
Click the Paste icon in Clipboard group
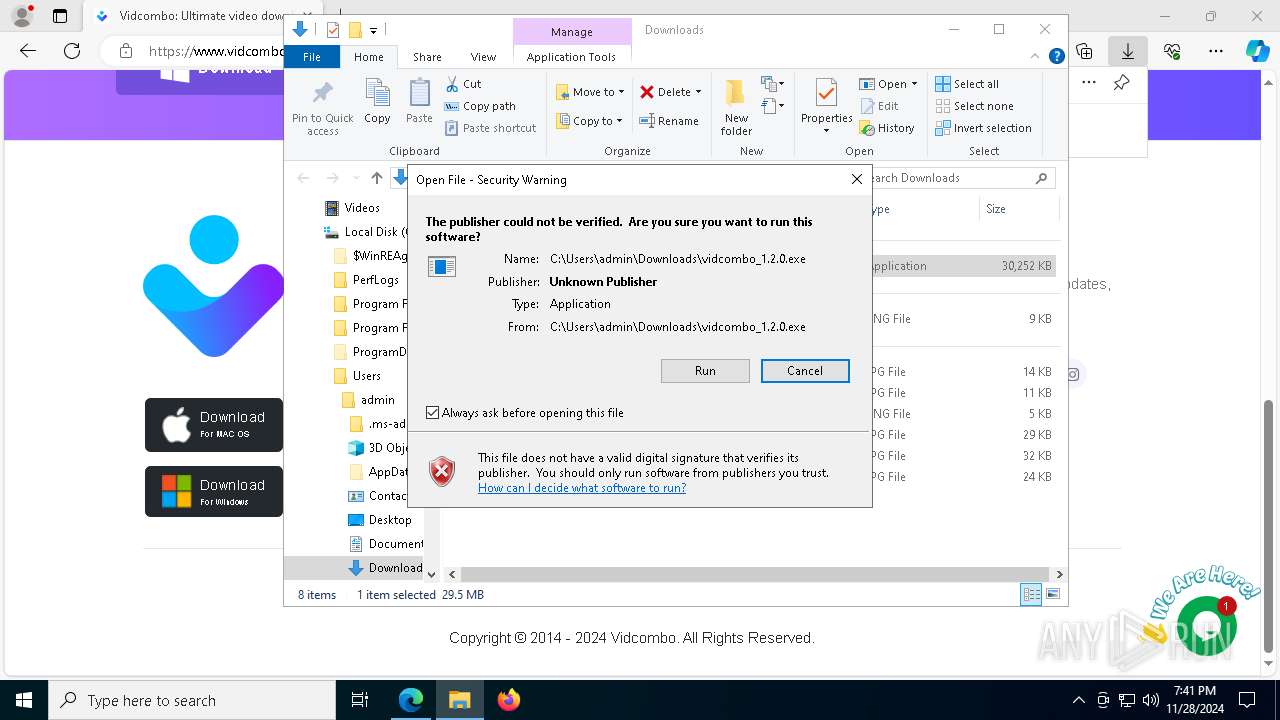pyautogui.click(x=419, y=101)
